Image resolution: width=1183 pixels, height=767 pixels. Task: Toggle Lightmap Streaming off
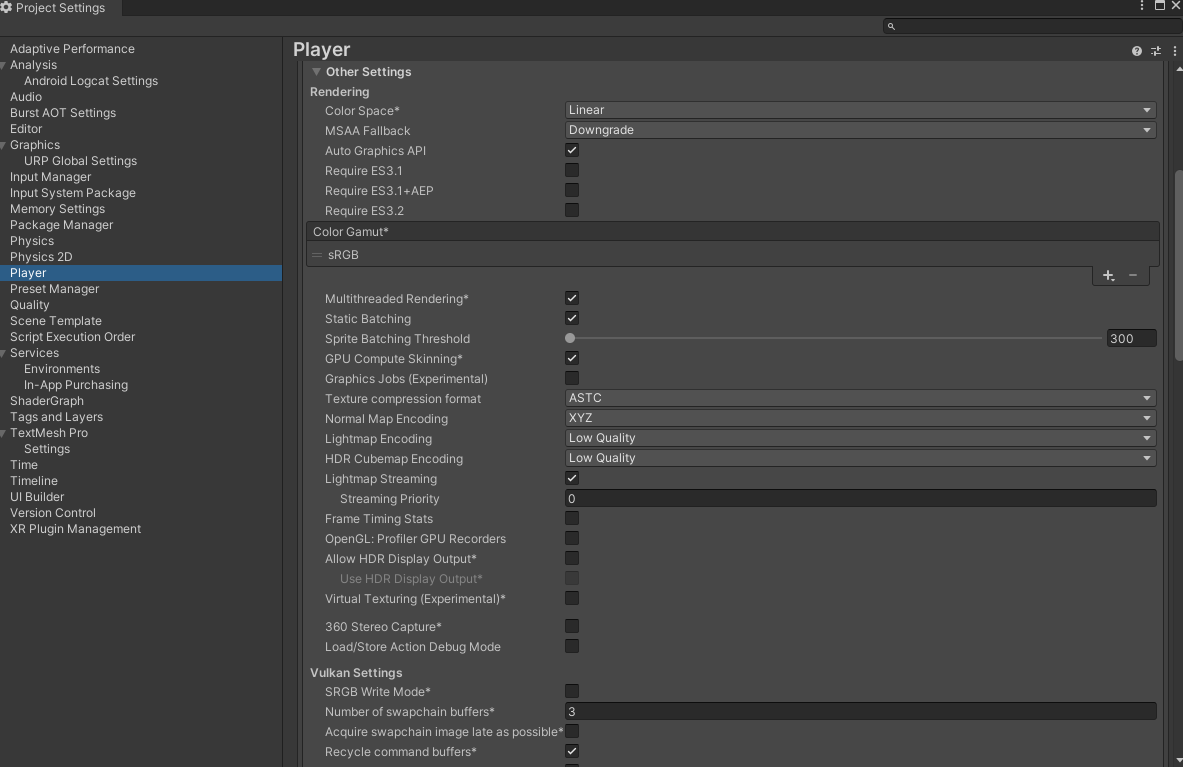571,478
